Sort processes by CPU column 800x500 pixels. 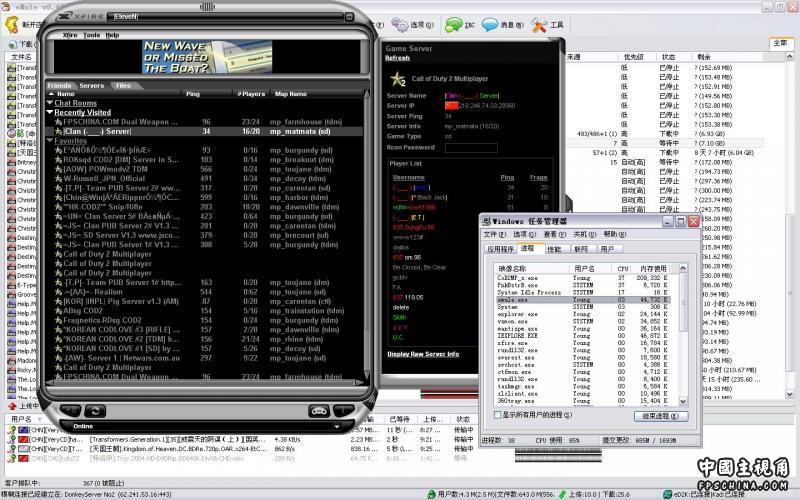pyautogui.click(x=623, y=268)
